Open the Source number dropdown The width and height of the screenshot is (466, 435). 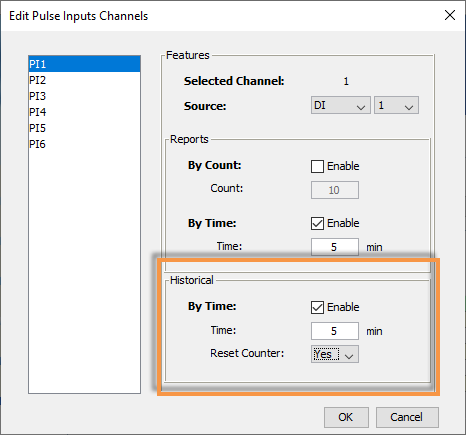(x=396, y=105)
